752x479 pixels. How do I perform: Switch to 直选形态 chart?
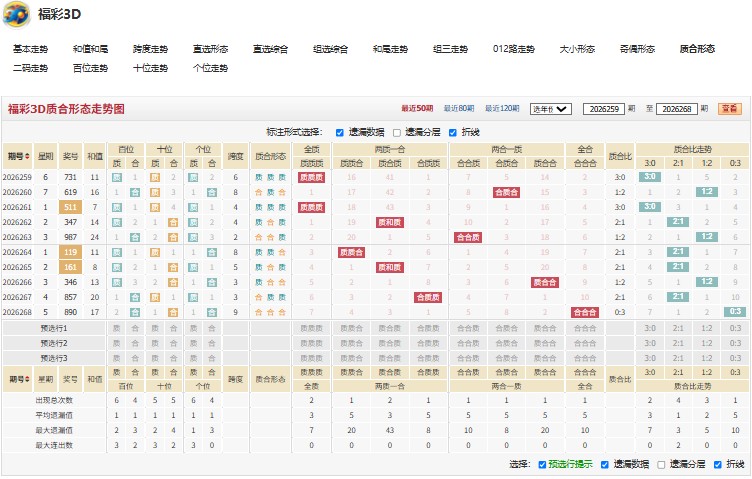pos(210,49)
